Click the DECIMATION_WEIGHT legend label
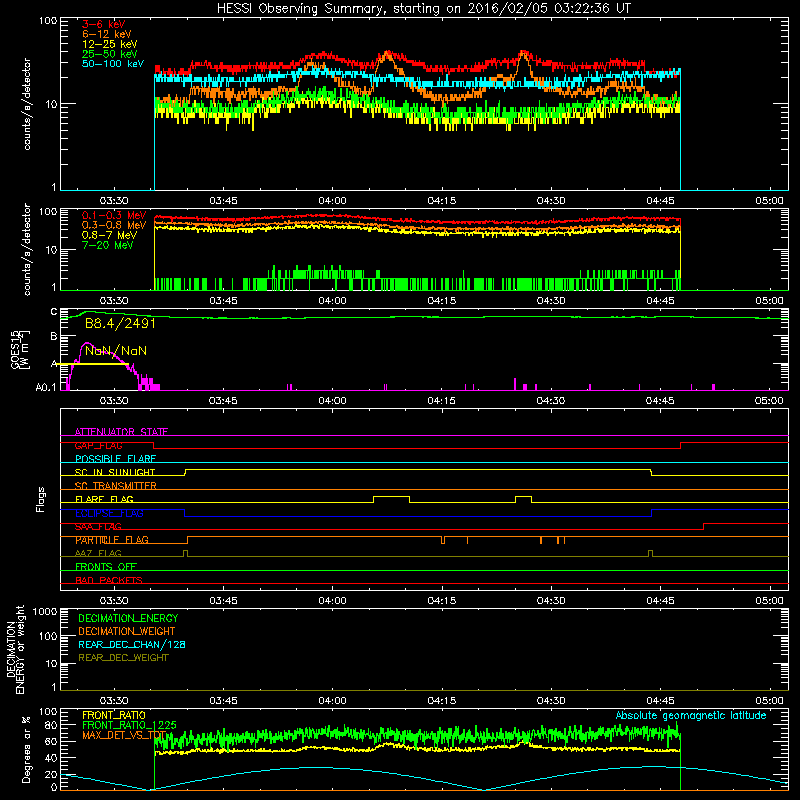800x800 pixels. click(x=127, y=631)
